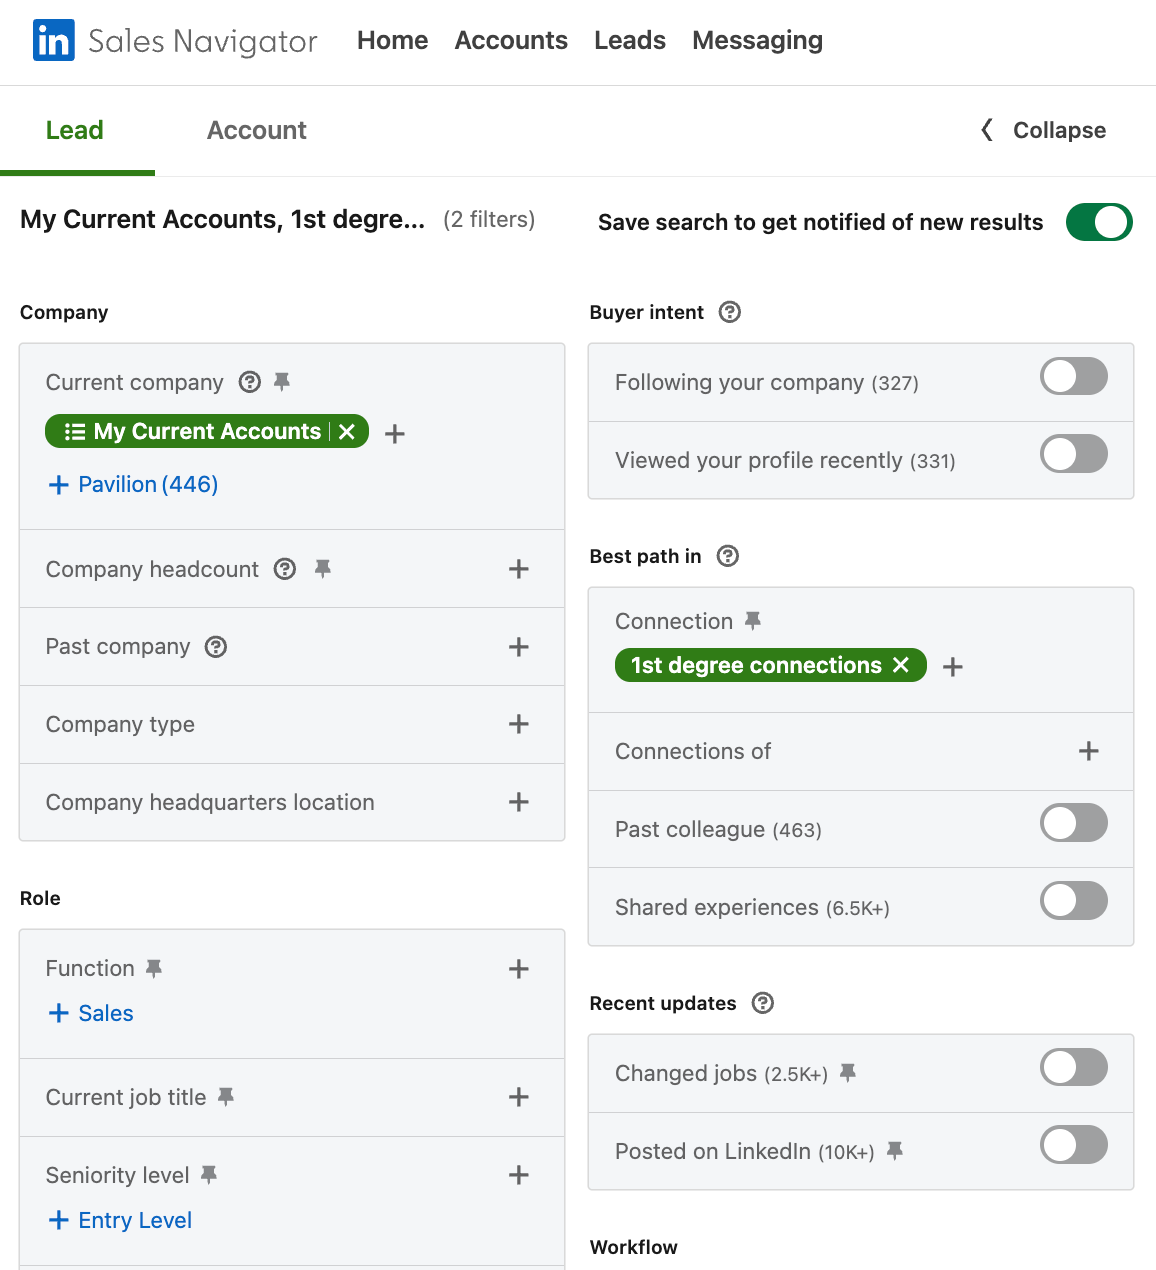The height and width of the screenshot is (1270, 1156).
Task: Open the Leads menu
Action: tap(630, 40)
